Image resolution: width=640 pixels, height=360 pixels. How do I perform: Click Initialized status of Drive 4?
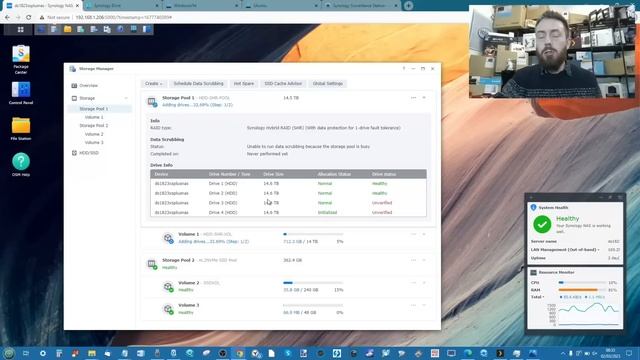click(x=327, y=213)
